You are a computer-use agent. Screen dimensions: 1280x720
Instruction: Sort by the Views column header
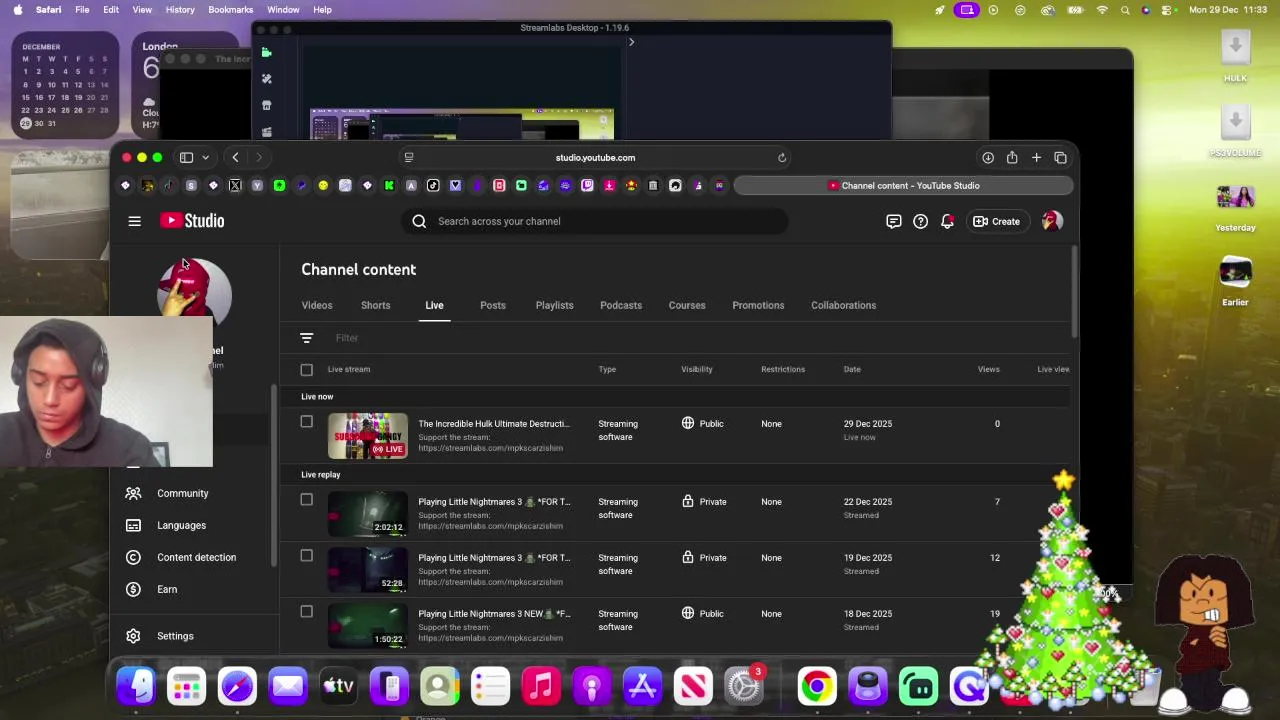tap(988, 369)
